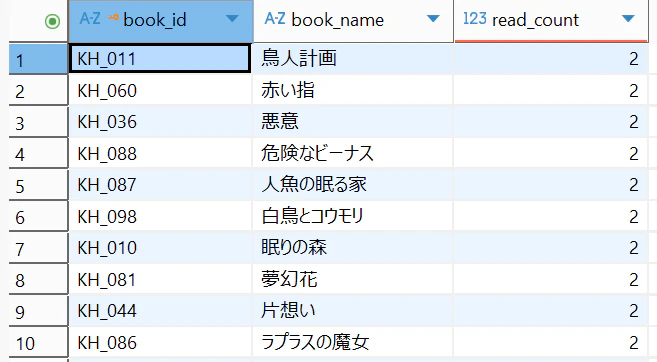Click the numeric type icon in read_count header
657x362 pixels.
click(475, 19)
